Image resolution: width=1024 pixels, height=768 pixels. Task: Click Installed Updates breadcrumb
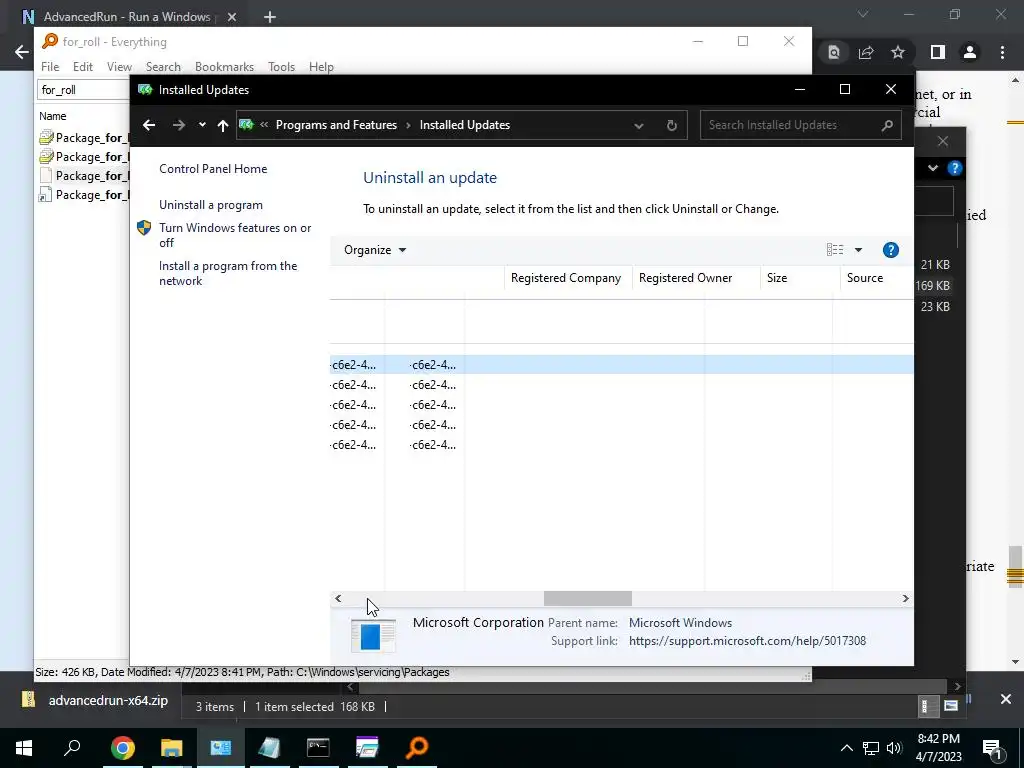click(x=464, y=125)
